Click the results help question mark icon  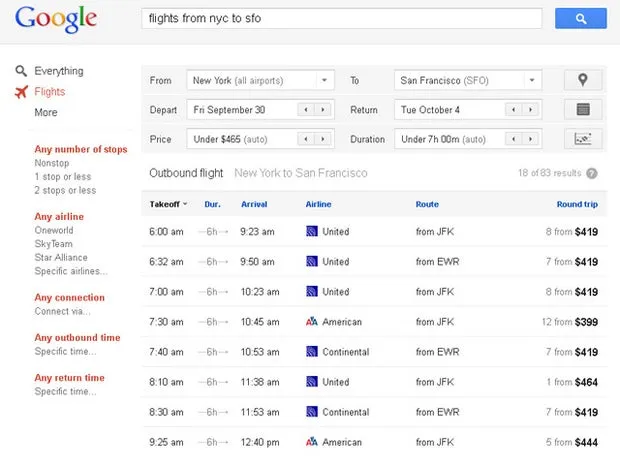tap(592, 173)
